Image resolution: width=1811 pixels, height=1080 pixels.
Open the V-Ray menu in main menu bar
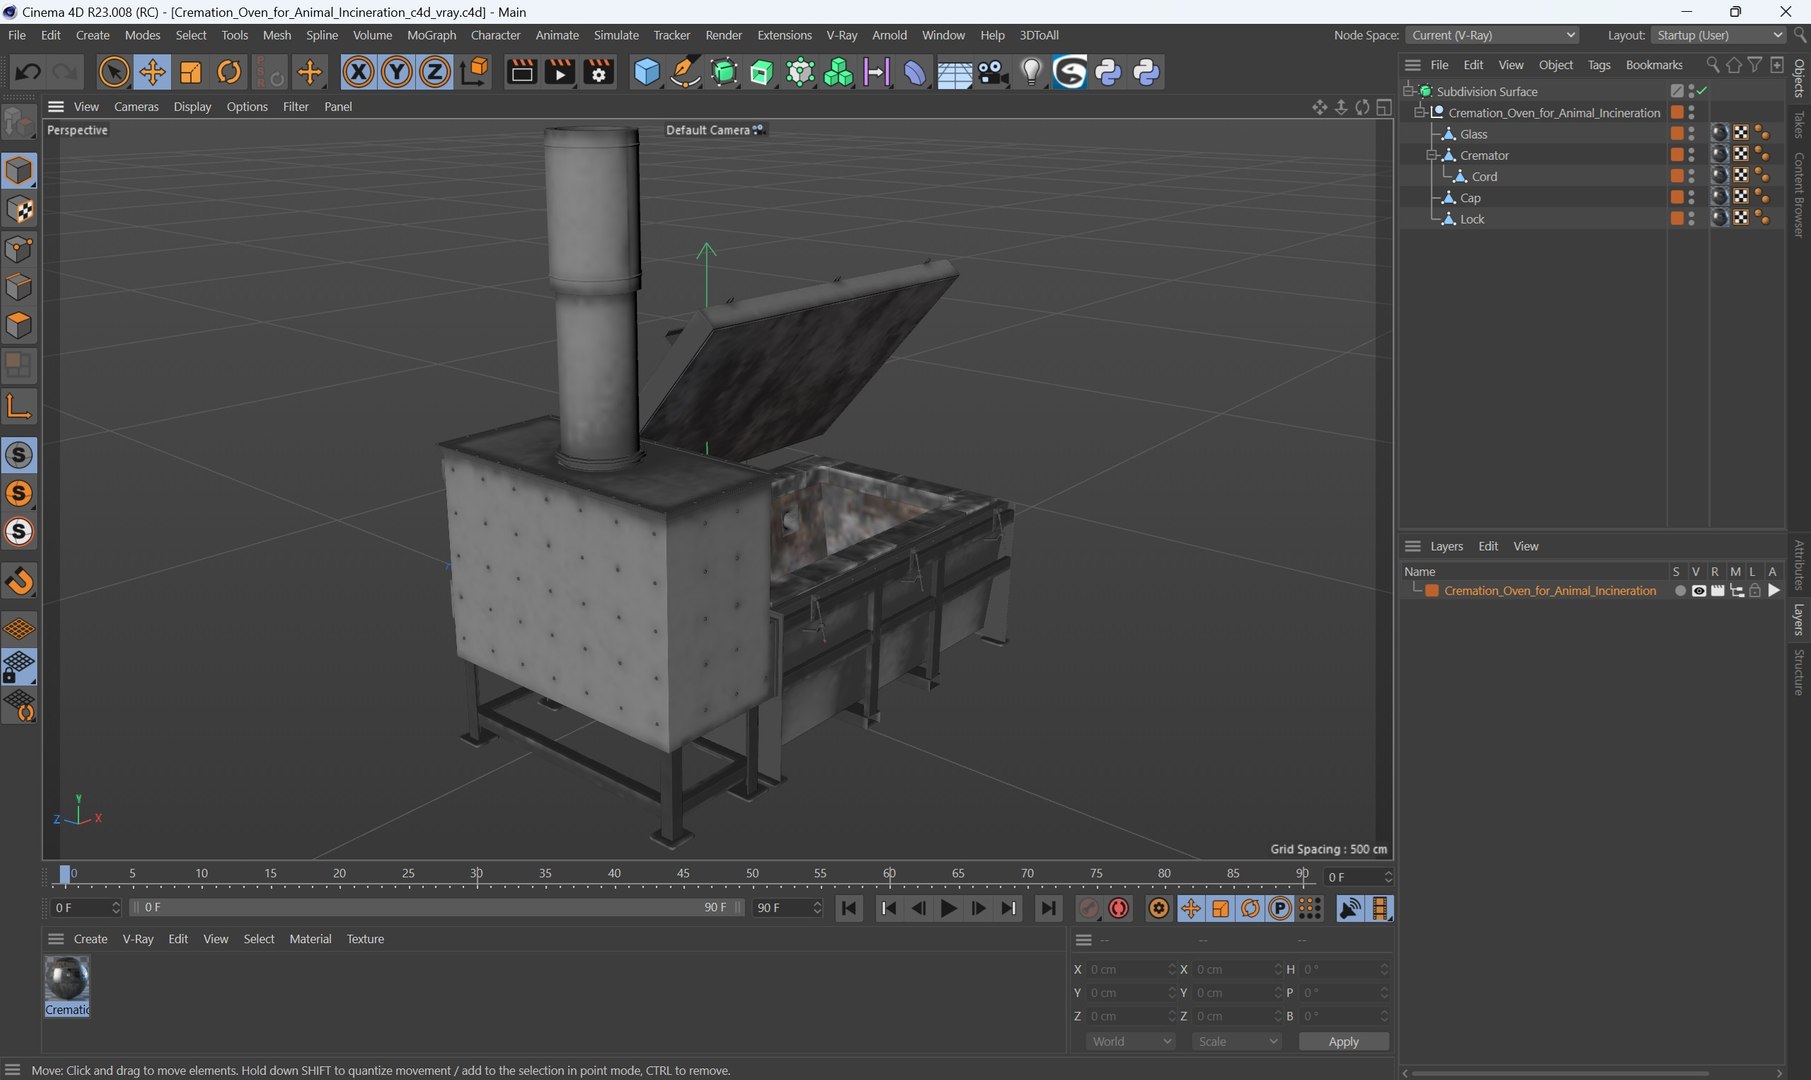841,35
